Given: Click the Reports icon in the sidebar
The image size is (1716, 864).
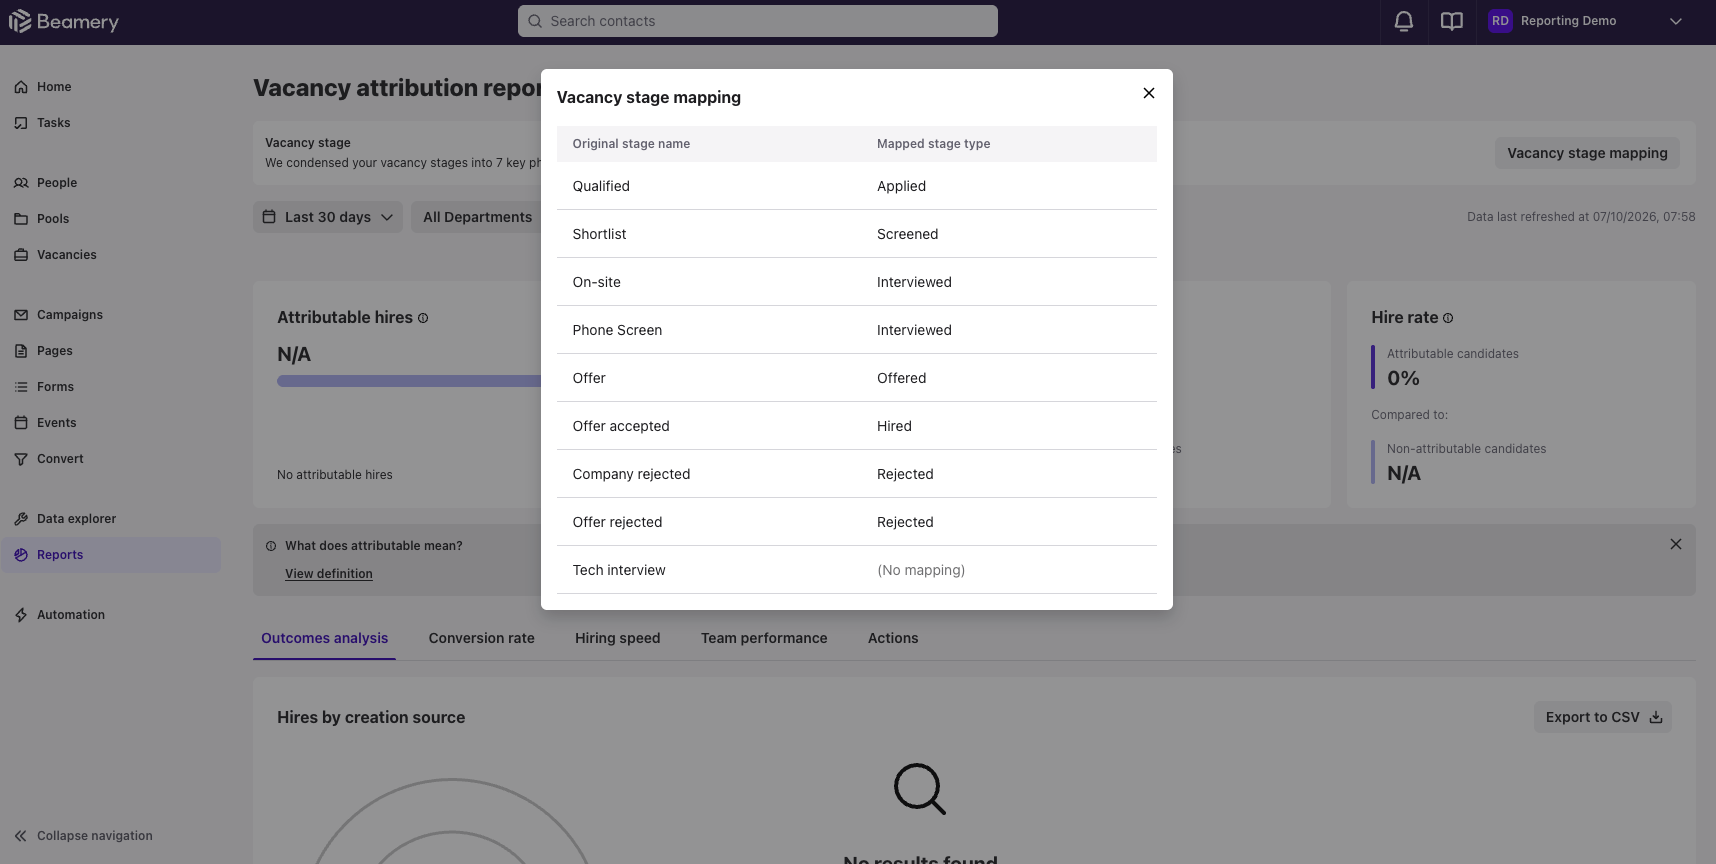Looking at the screenshot, I should click(21, 555).
